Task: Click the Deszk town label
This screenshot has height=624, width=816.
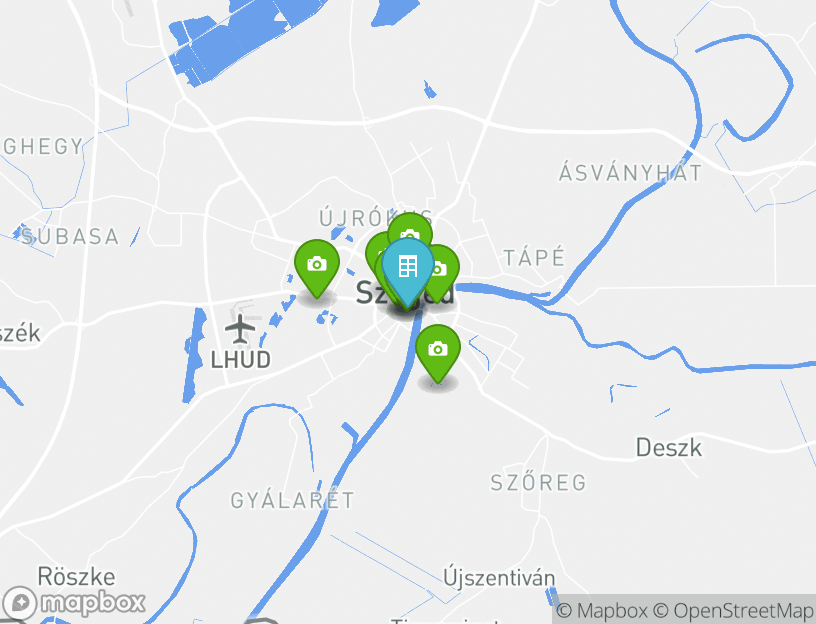Action: coord(669,448)
